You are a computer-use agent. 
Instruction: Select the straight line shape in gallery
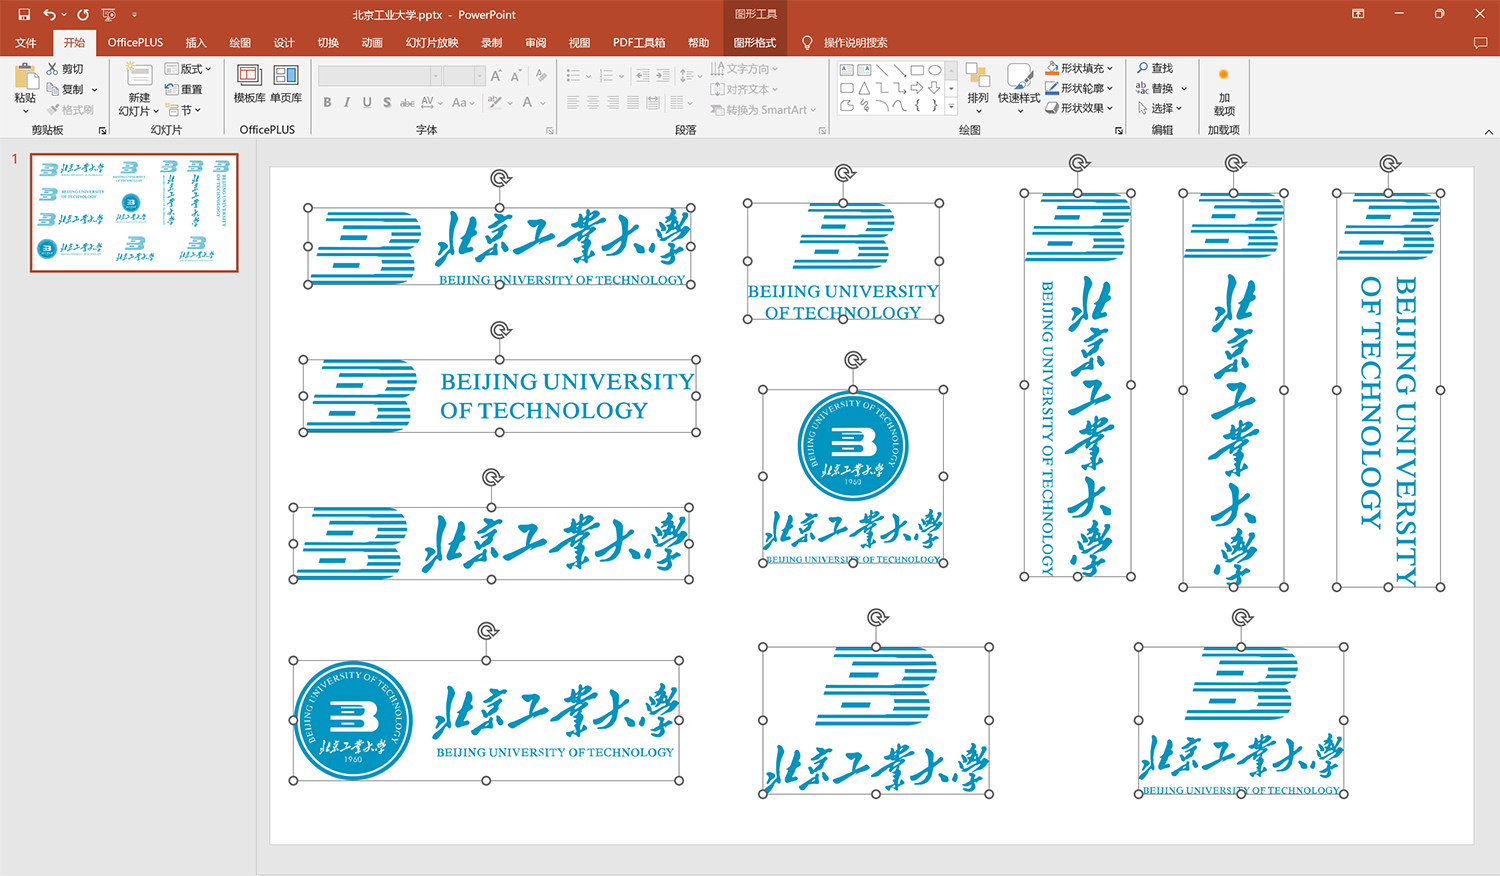tap(882, 70)
